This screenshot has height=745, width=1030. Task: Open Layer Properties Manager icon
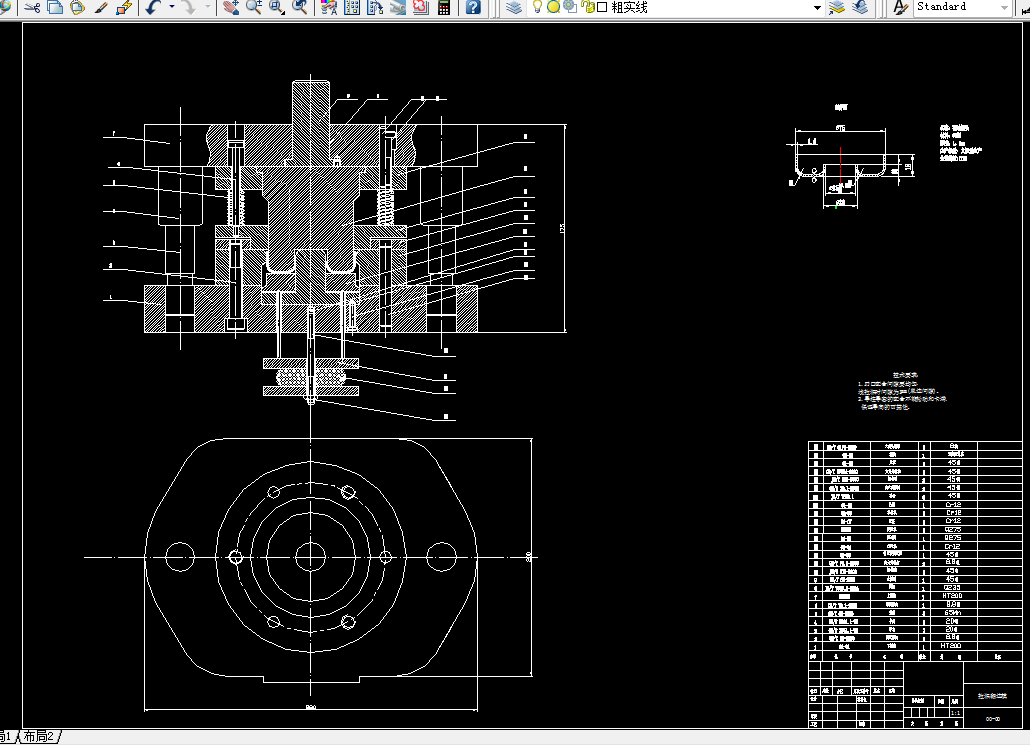click(514, 7)
